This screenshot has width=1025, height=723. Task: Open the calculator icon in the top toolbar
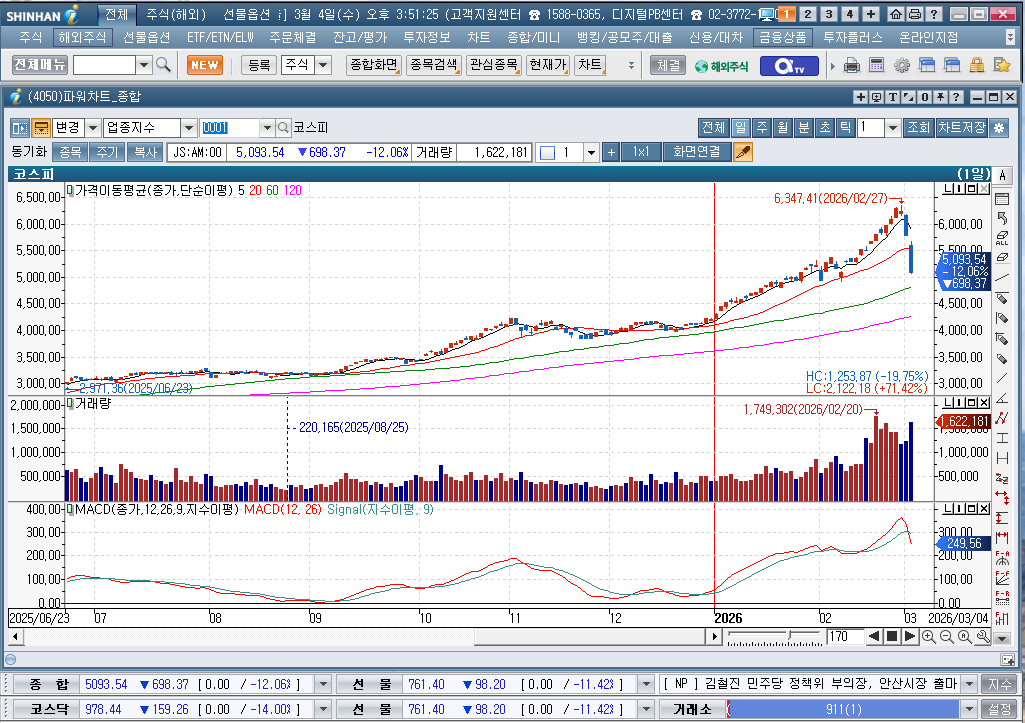click(x=876, y=65)
